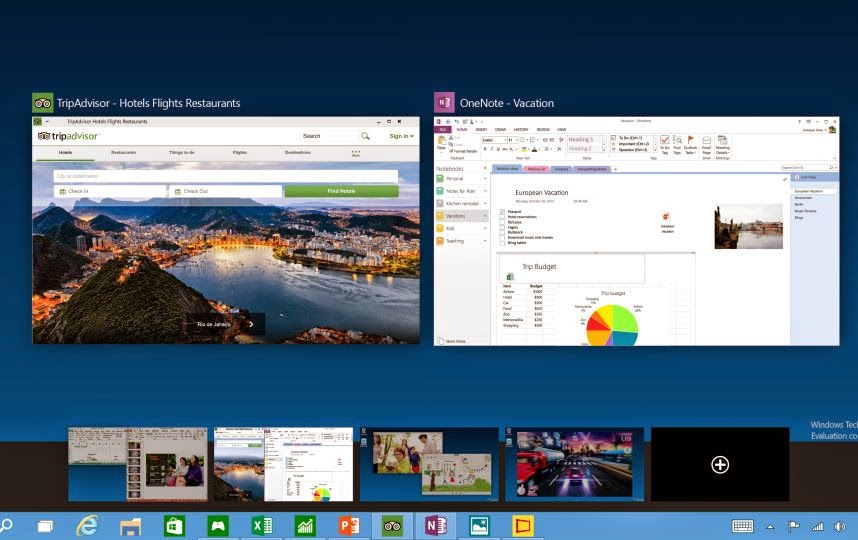Open Internet Explorer from the taskbar
The image size is (858, 540).
click(x=87, y=526)
